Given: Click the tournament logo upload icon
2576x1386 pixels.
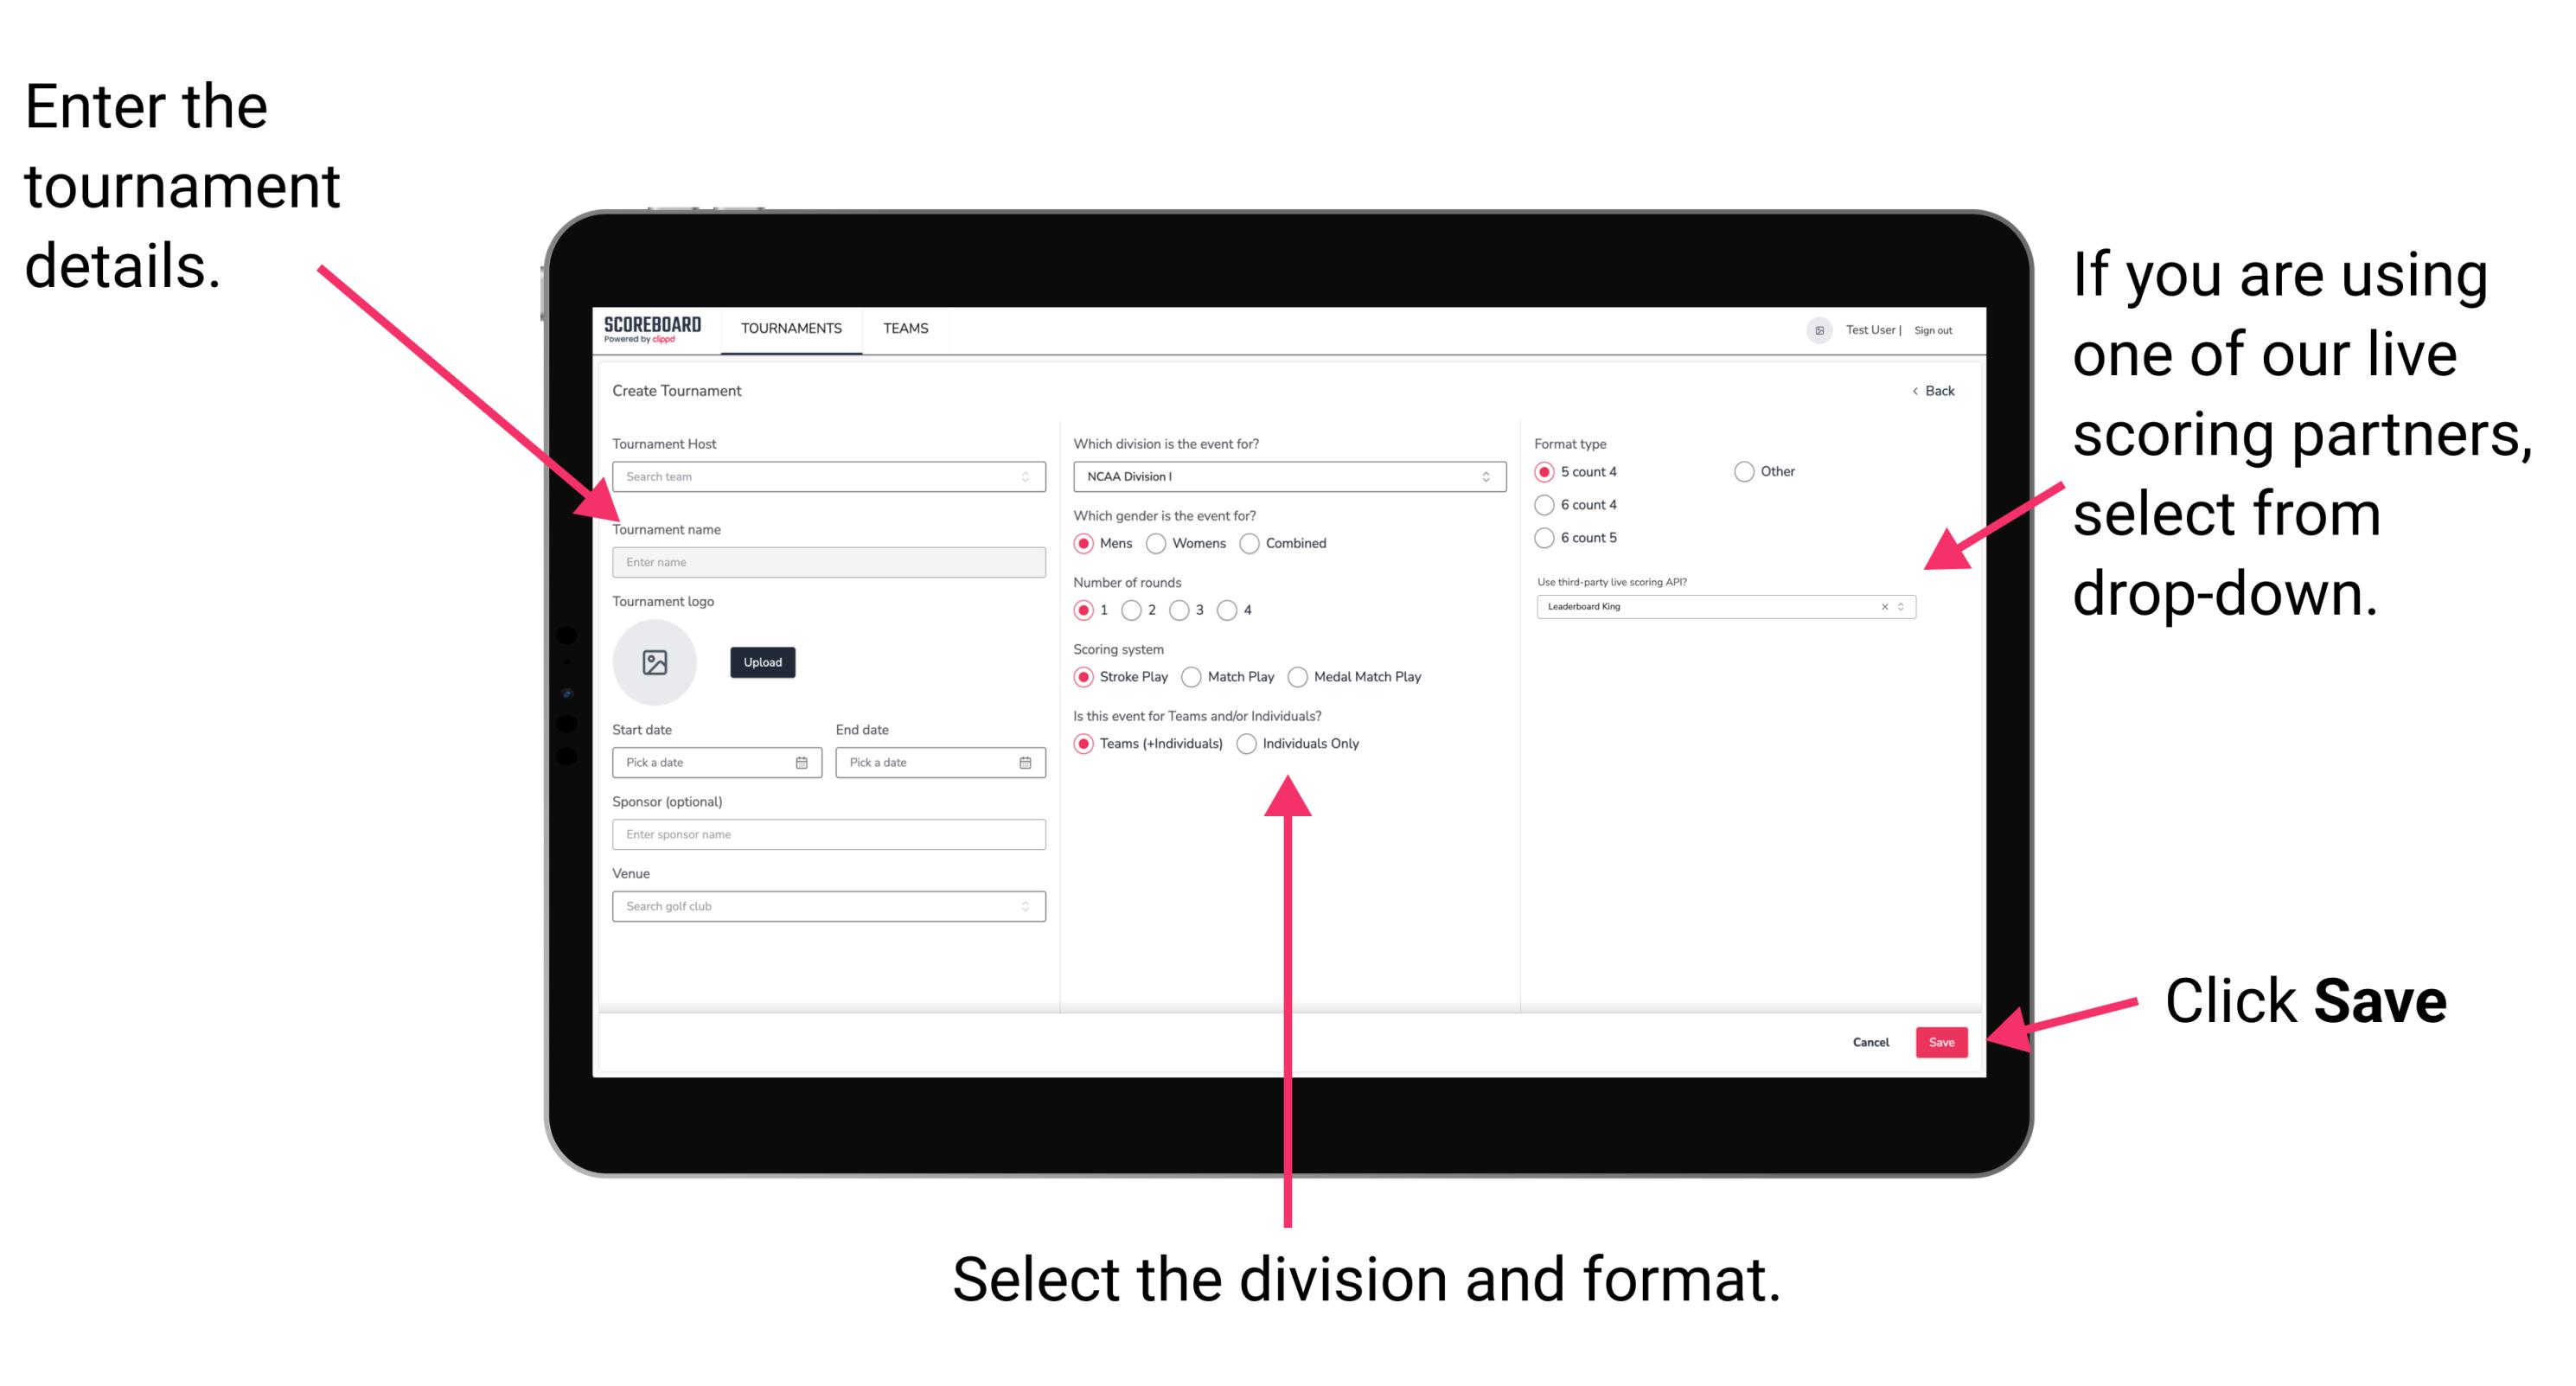Looking at the screenshot, I should click(x=657, y=662).
